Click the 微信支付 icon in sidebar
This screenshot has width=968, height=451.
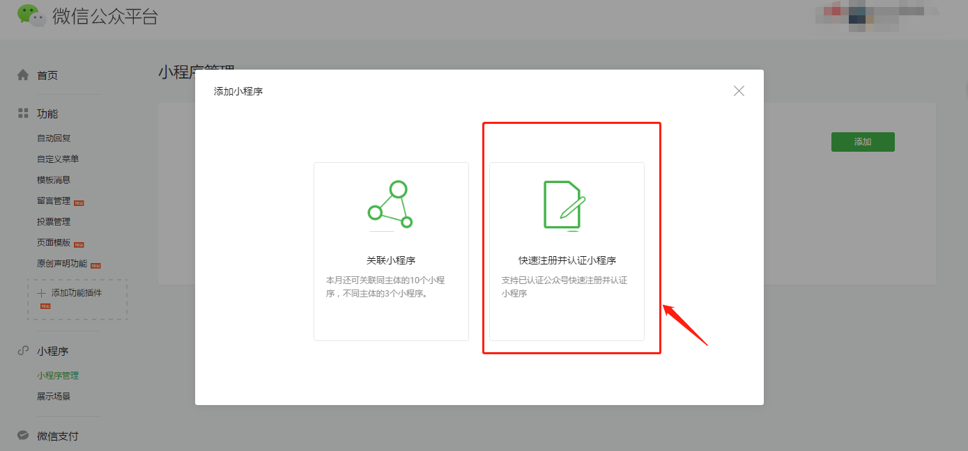[x=23, y=436]
